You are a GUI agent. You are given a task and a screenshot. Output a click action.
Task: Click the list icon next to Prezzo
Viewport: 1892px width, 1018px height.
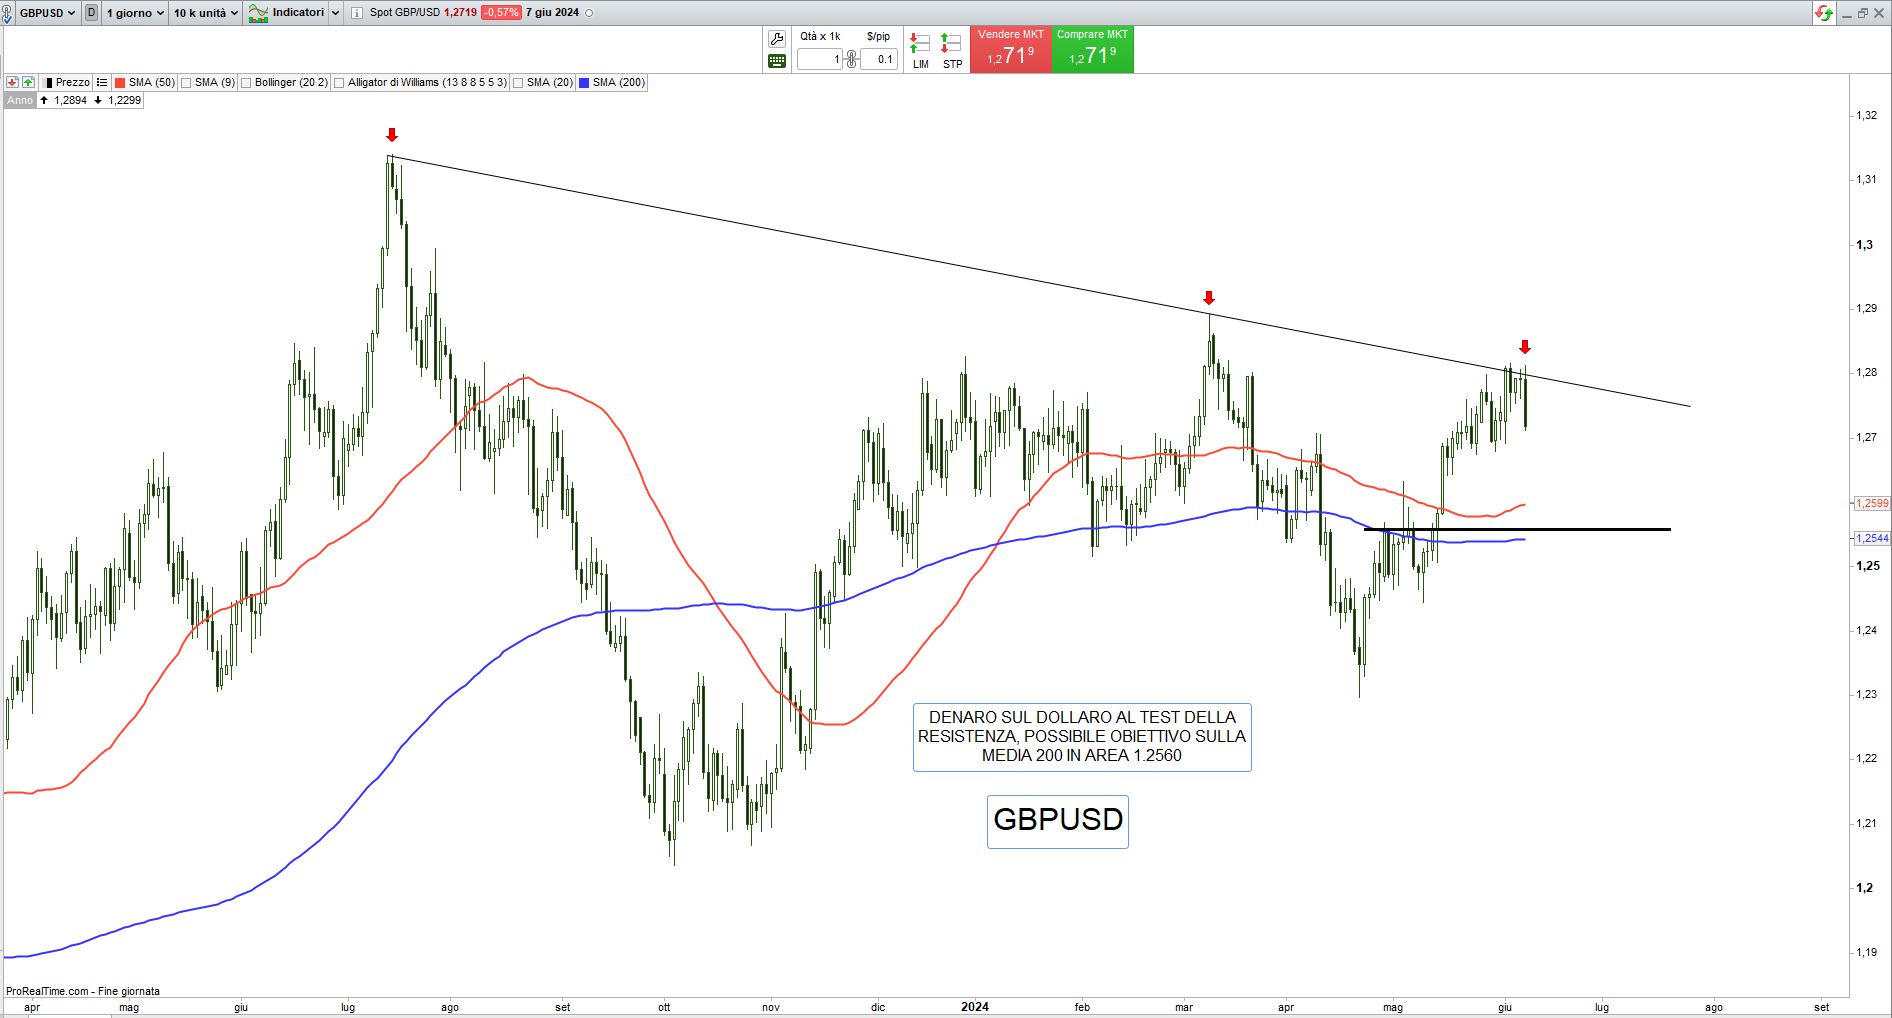tap(102, 82)
